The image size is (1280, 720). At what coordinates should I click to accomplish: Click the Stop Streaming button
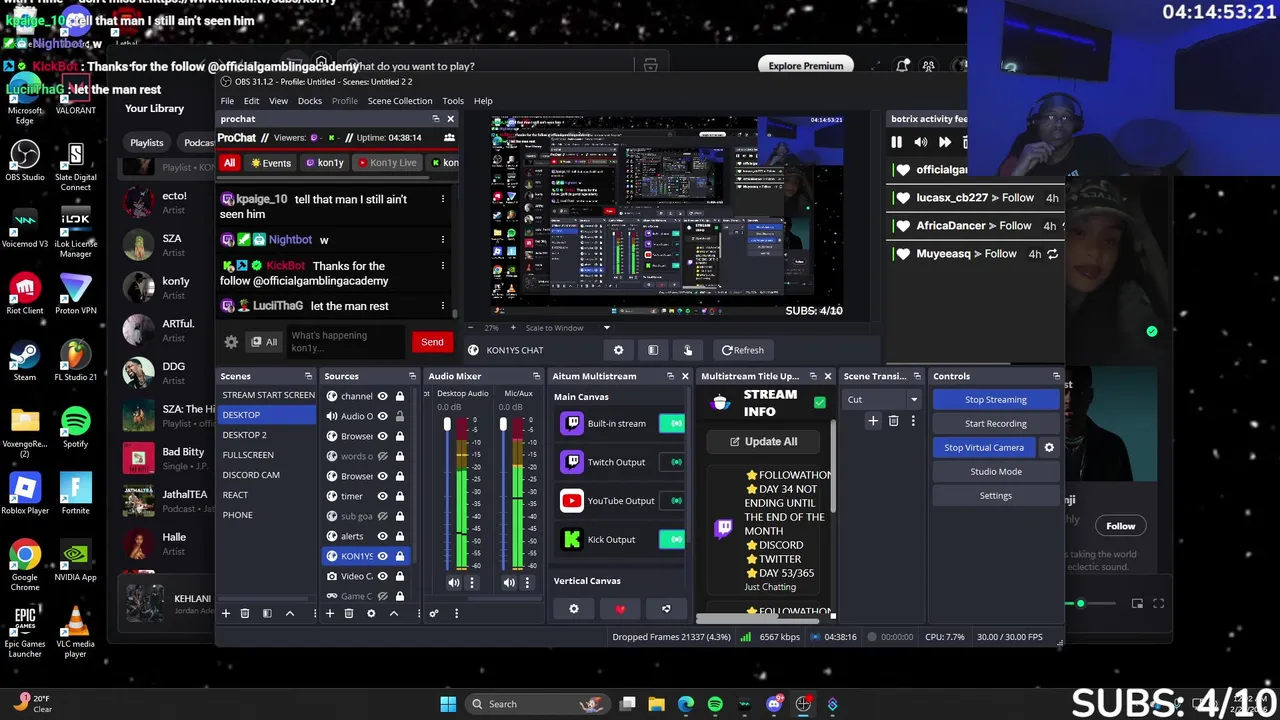coord(995,399)
